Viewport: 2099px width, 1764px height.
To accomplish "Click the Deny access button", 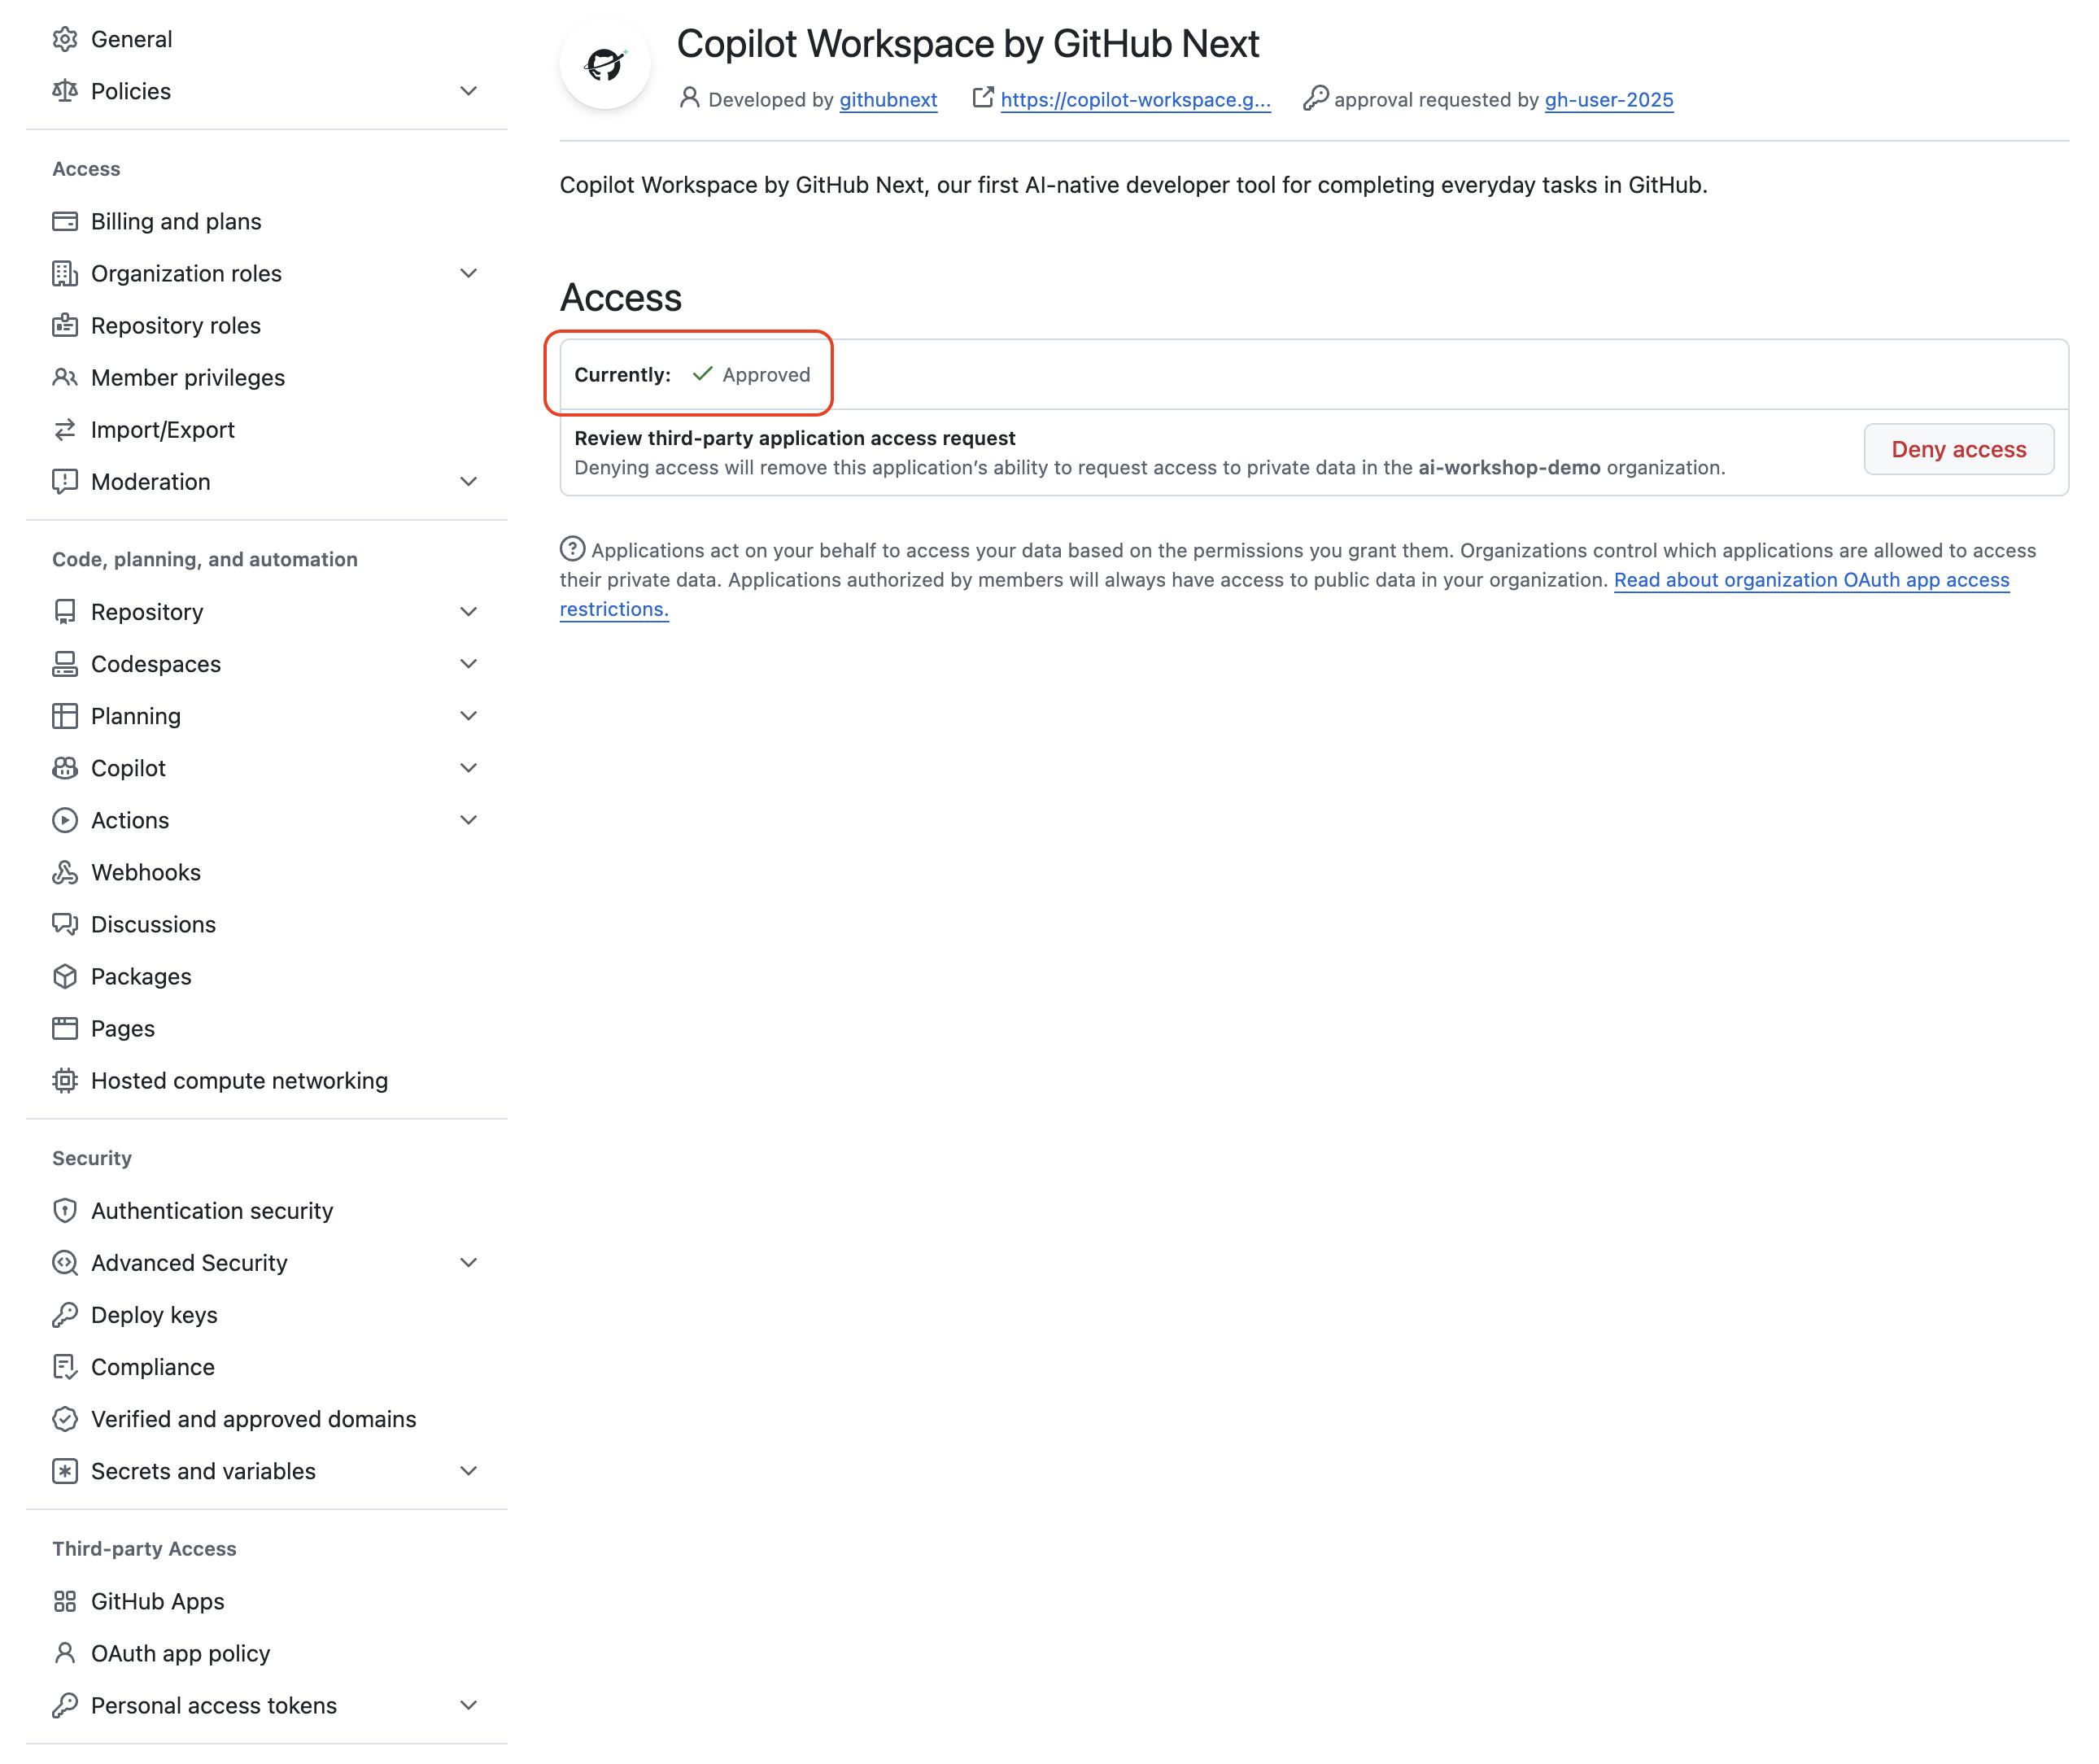I will pos(1958,449).
